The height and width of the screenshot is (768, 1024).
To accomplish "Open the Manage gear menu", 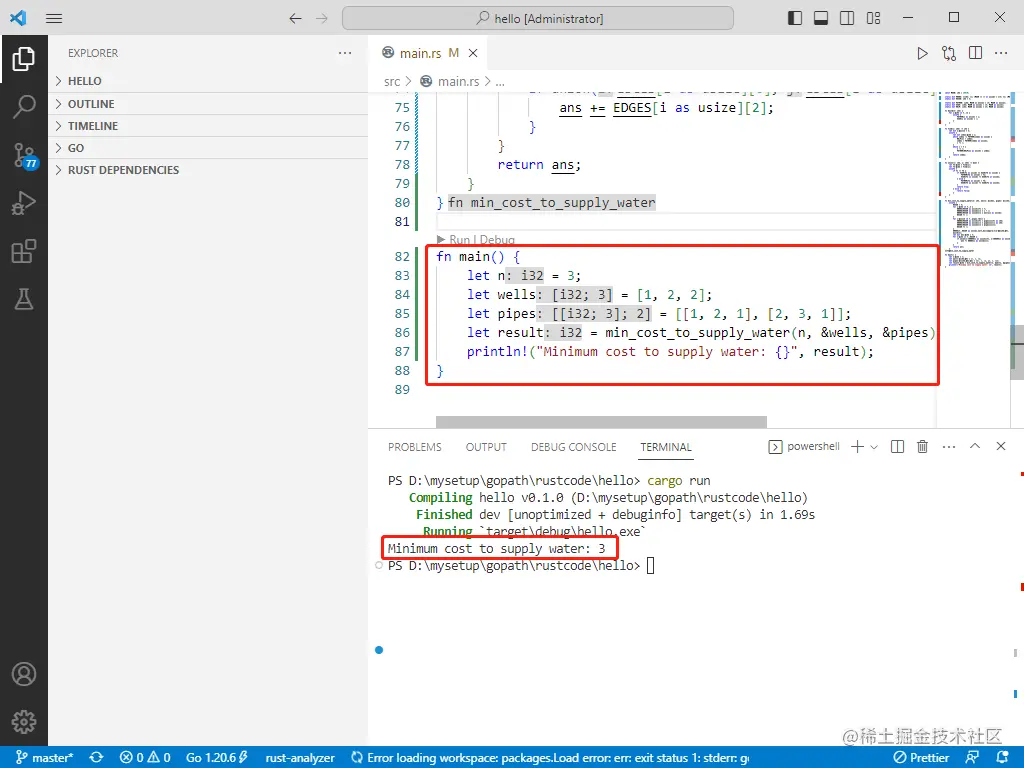I will (24, 722).
